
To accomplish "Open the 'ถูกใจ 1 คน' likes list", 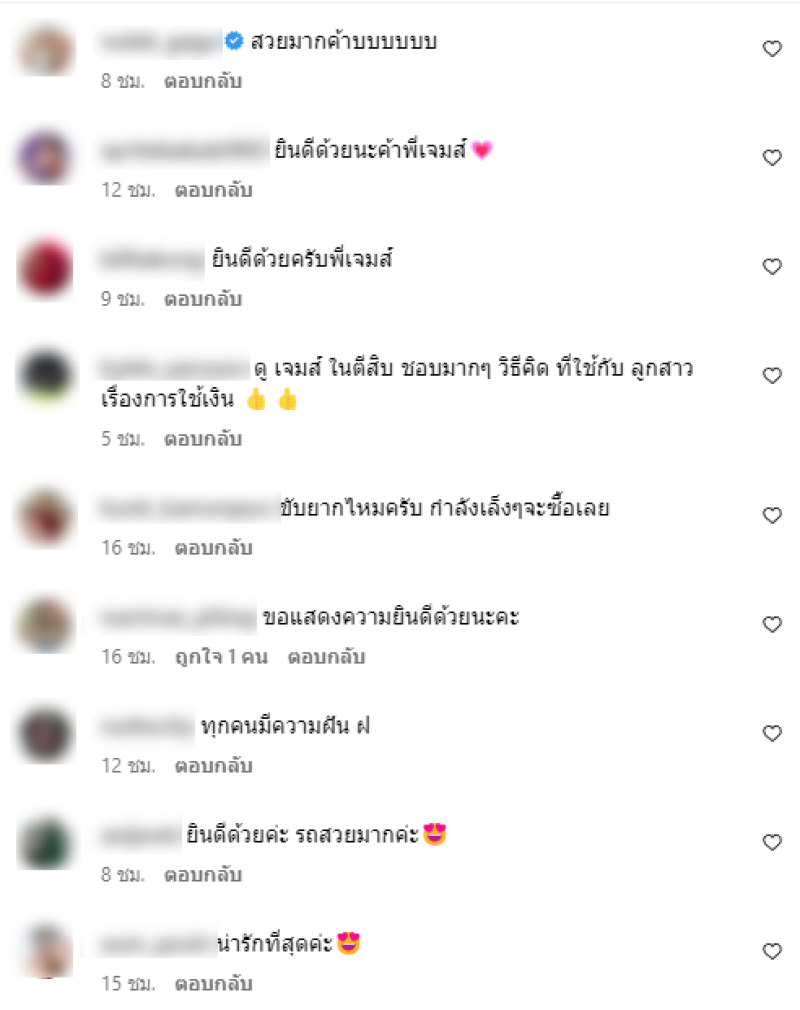I will point(221,656).
